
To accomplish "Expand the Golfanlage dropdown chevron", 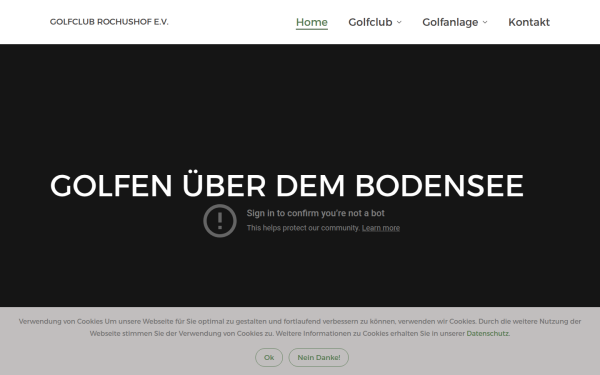I will (485, 22).
